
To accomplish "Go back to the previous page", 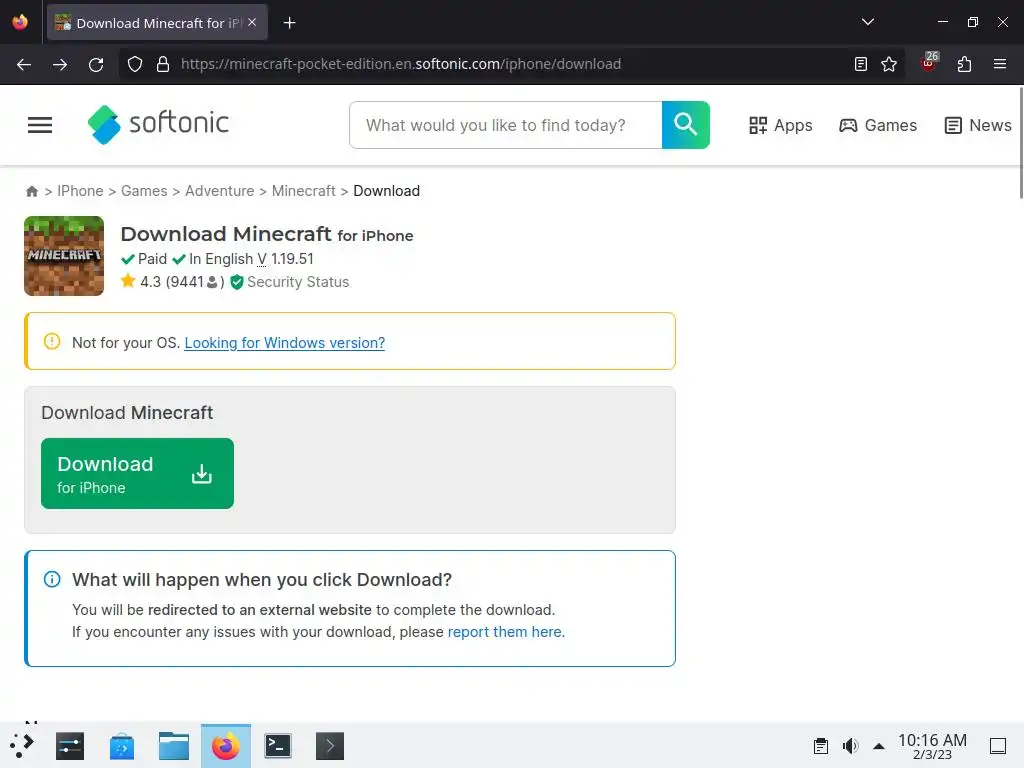I will click(24, 64).
